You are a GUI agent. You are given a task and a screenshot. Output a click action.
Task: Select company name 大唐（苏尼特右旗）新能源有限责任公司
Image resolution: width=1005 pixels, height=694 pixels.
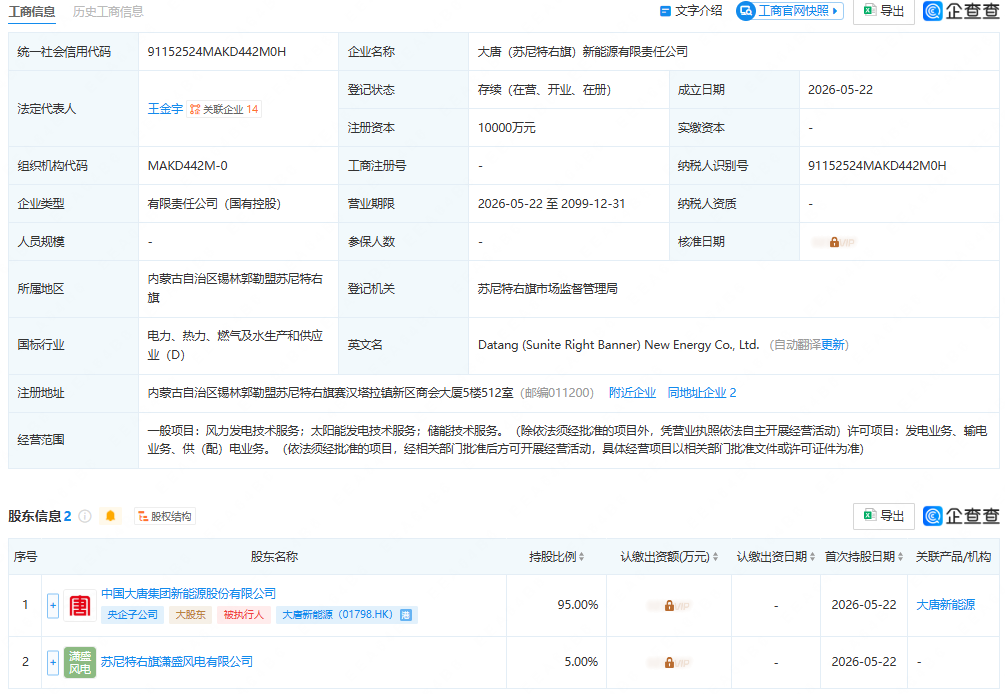583,52
